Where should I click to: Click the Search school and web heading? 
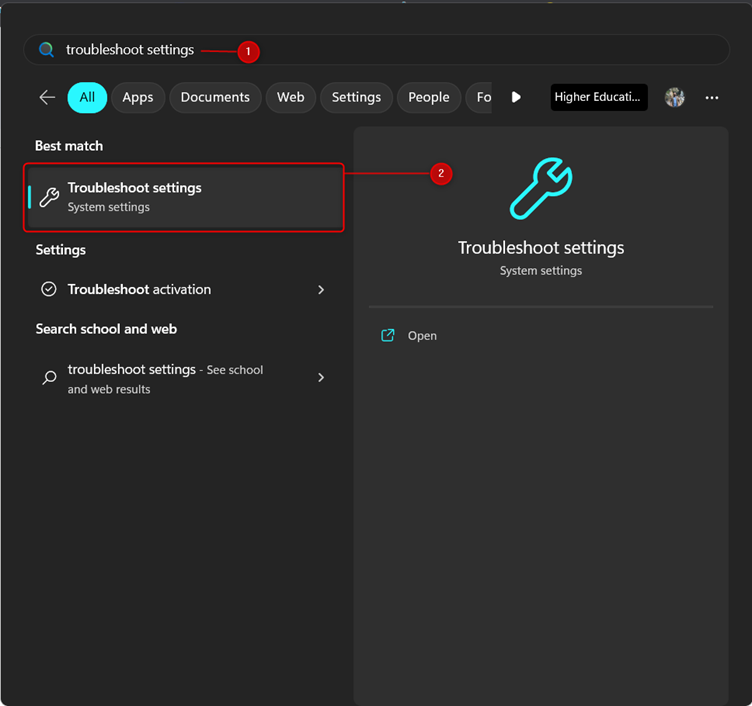106,329
